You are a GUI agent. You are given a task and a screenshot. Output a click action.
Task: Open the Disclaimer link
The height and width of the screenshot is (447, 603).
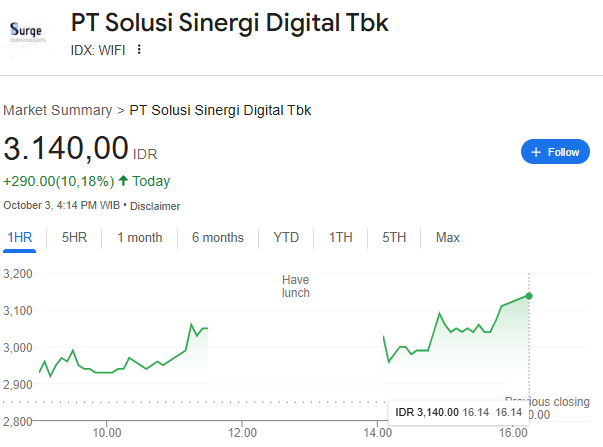(155, 206)
